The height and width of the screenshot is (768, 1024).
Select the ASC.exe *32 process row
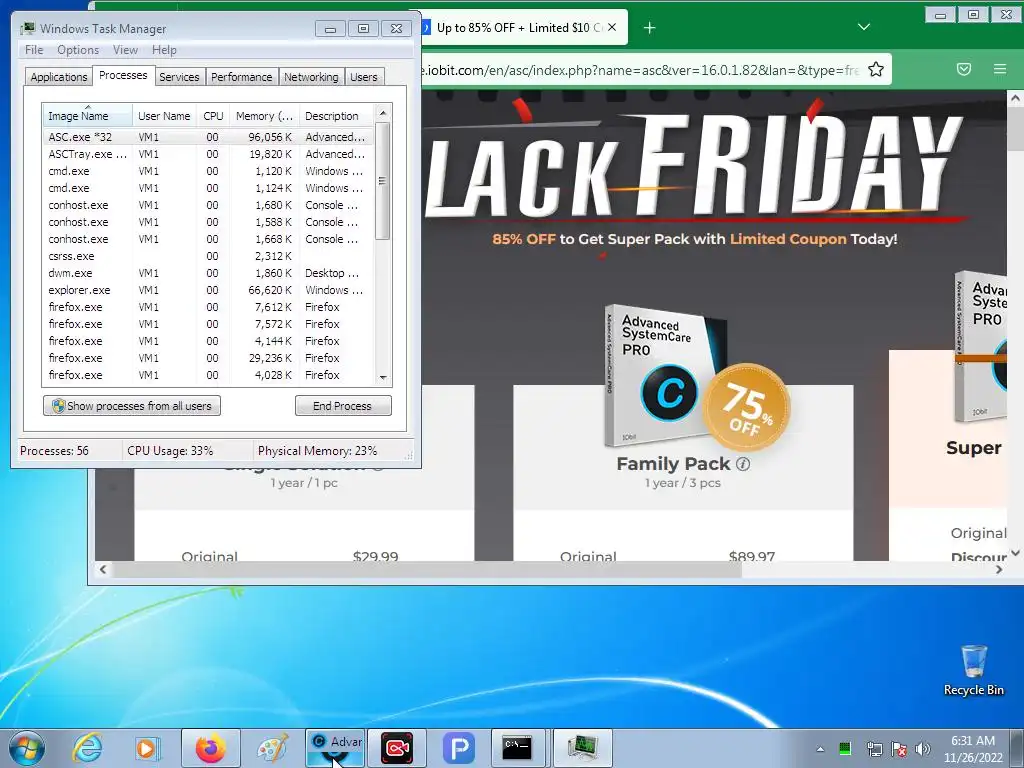pos(209,137)
